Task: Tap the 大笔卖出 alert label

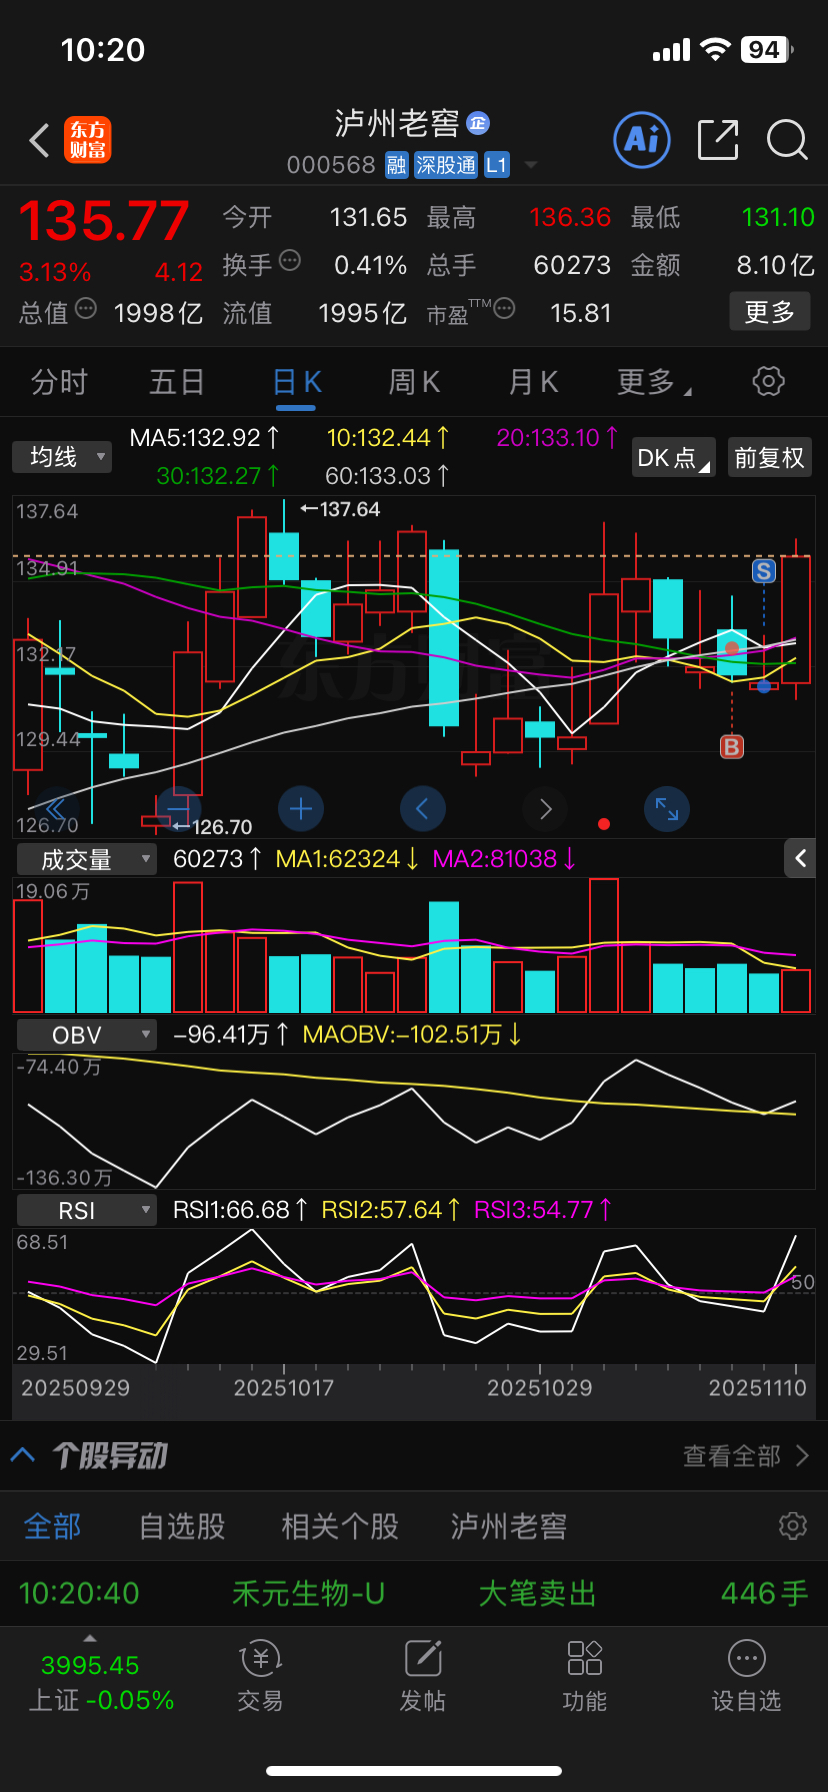Action: (537, 1593)
